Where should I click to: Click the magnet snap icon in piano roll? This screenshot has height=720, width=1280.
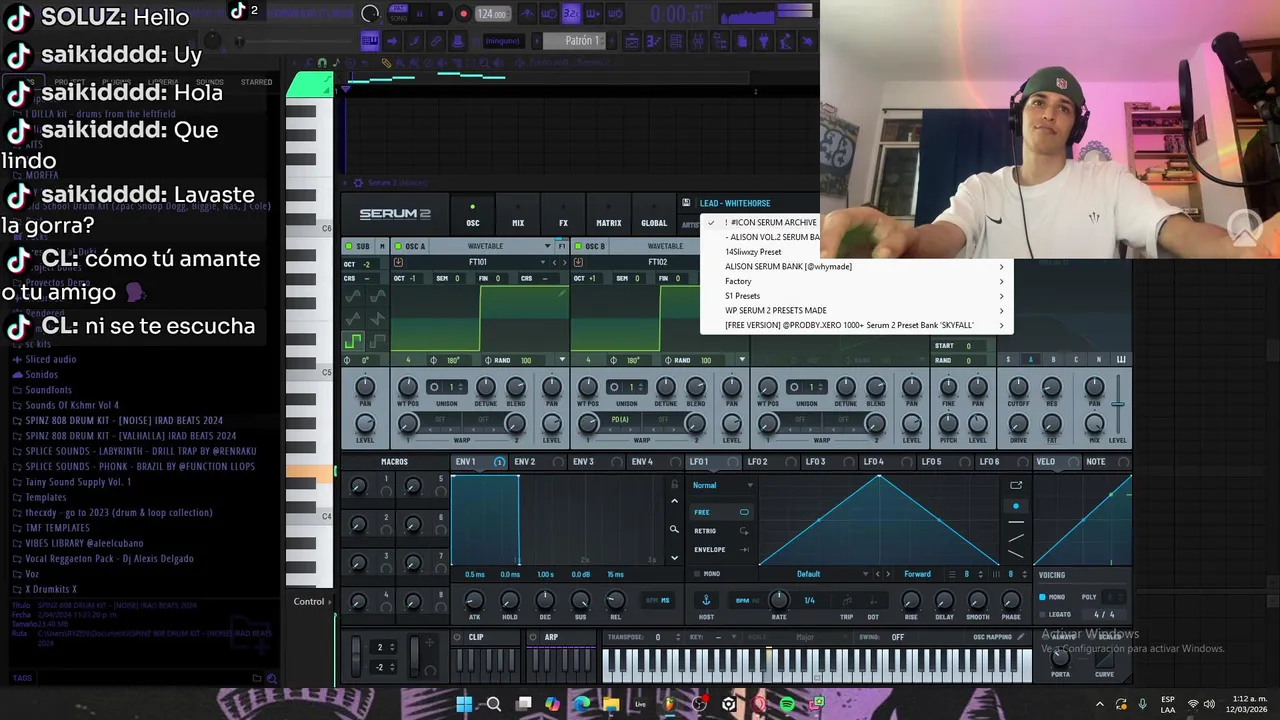coord(321,63)
